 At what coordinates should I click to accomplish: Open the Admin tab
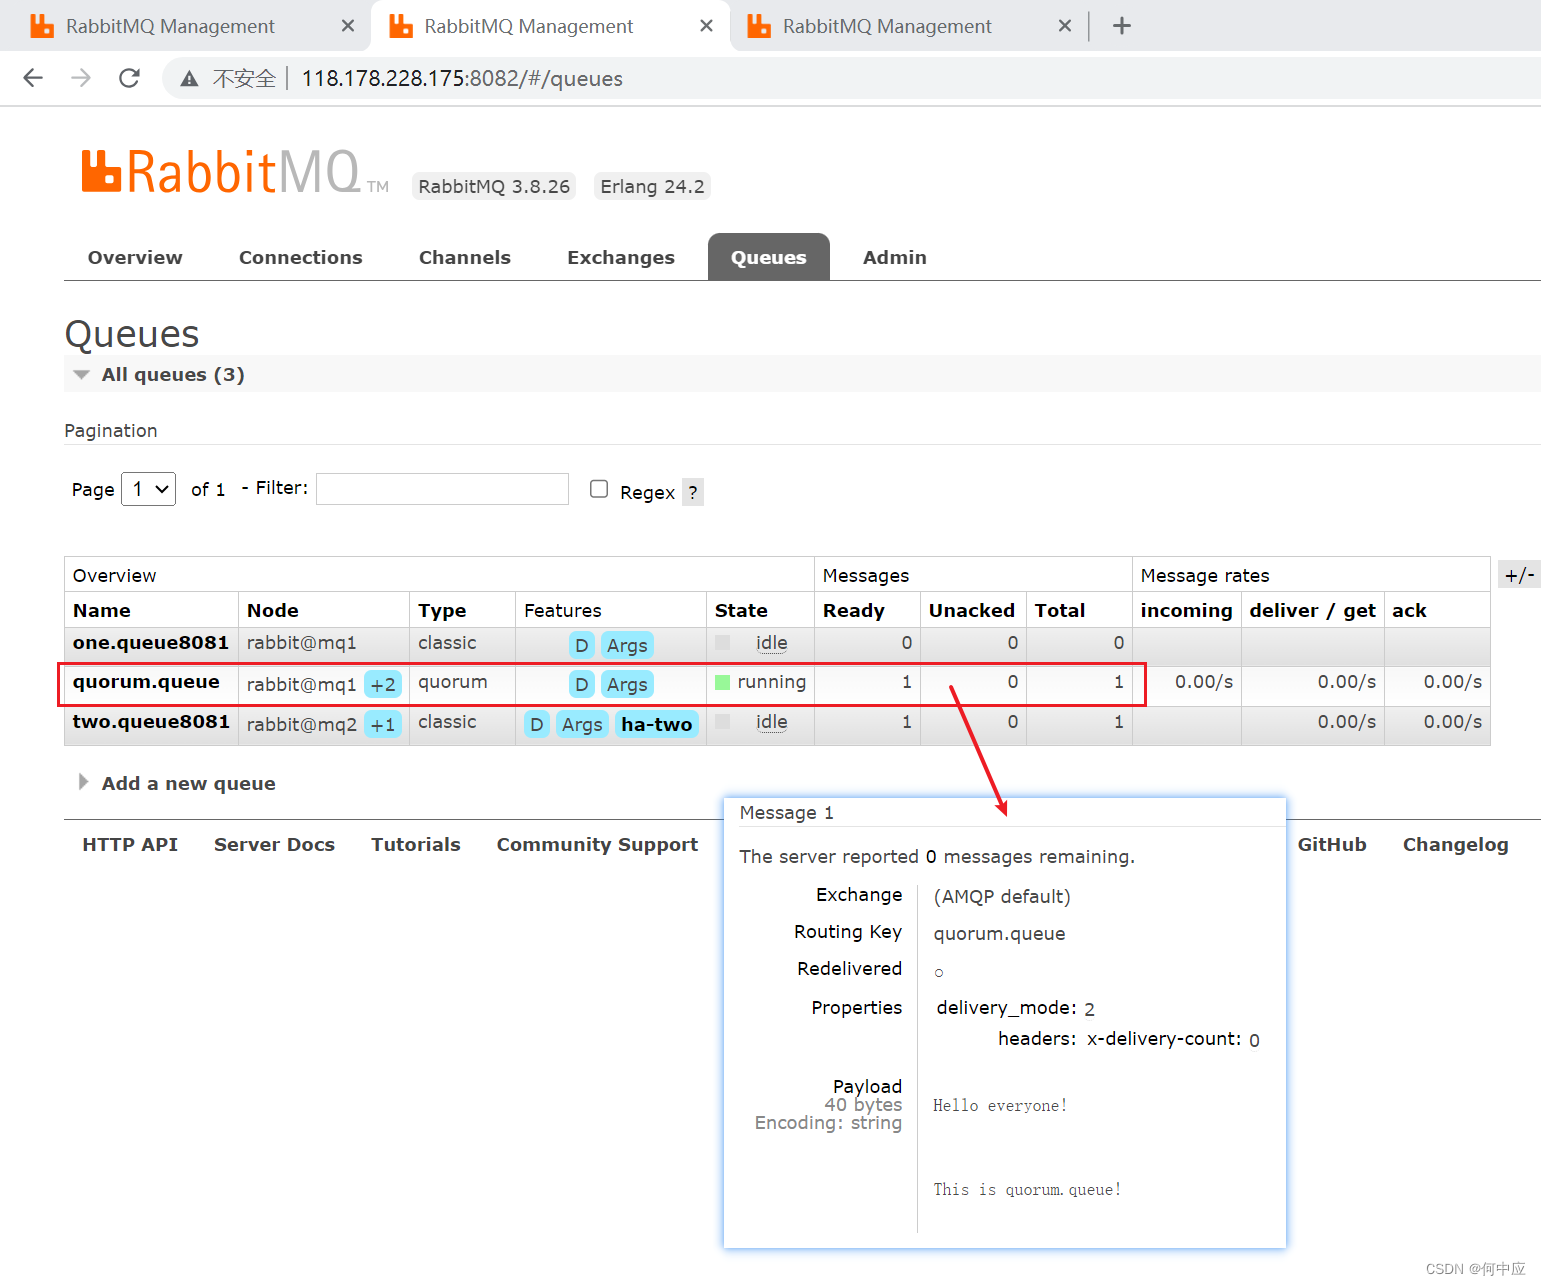(x=895, y=257)
